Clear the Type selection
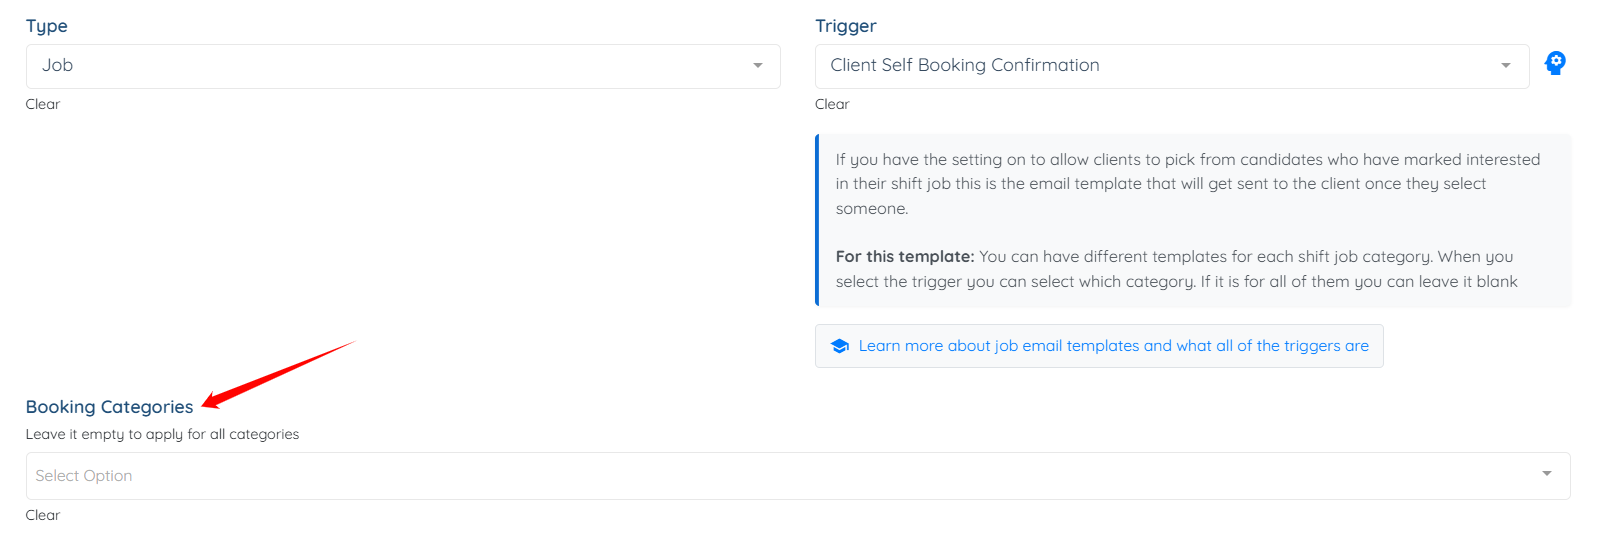The image size is (1608, 534). tap(43, 104)
